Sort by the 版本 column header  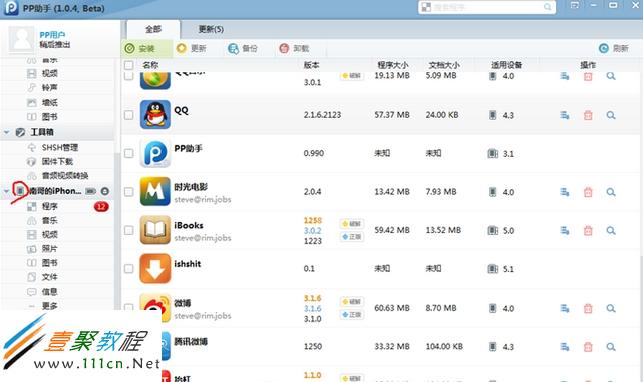311,65
